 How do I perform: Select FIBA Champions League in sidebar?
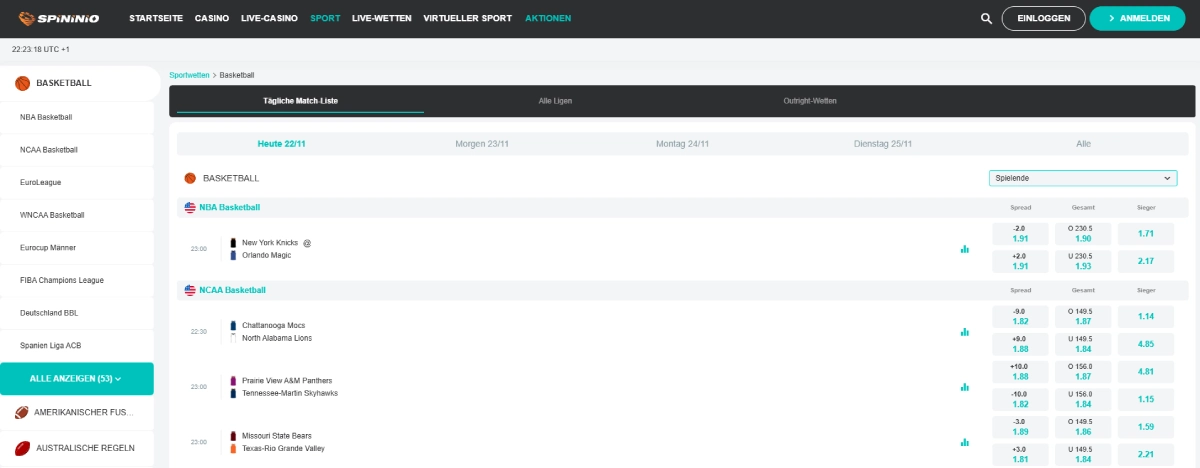tap(77, 280)
